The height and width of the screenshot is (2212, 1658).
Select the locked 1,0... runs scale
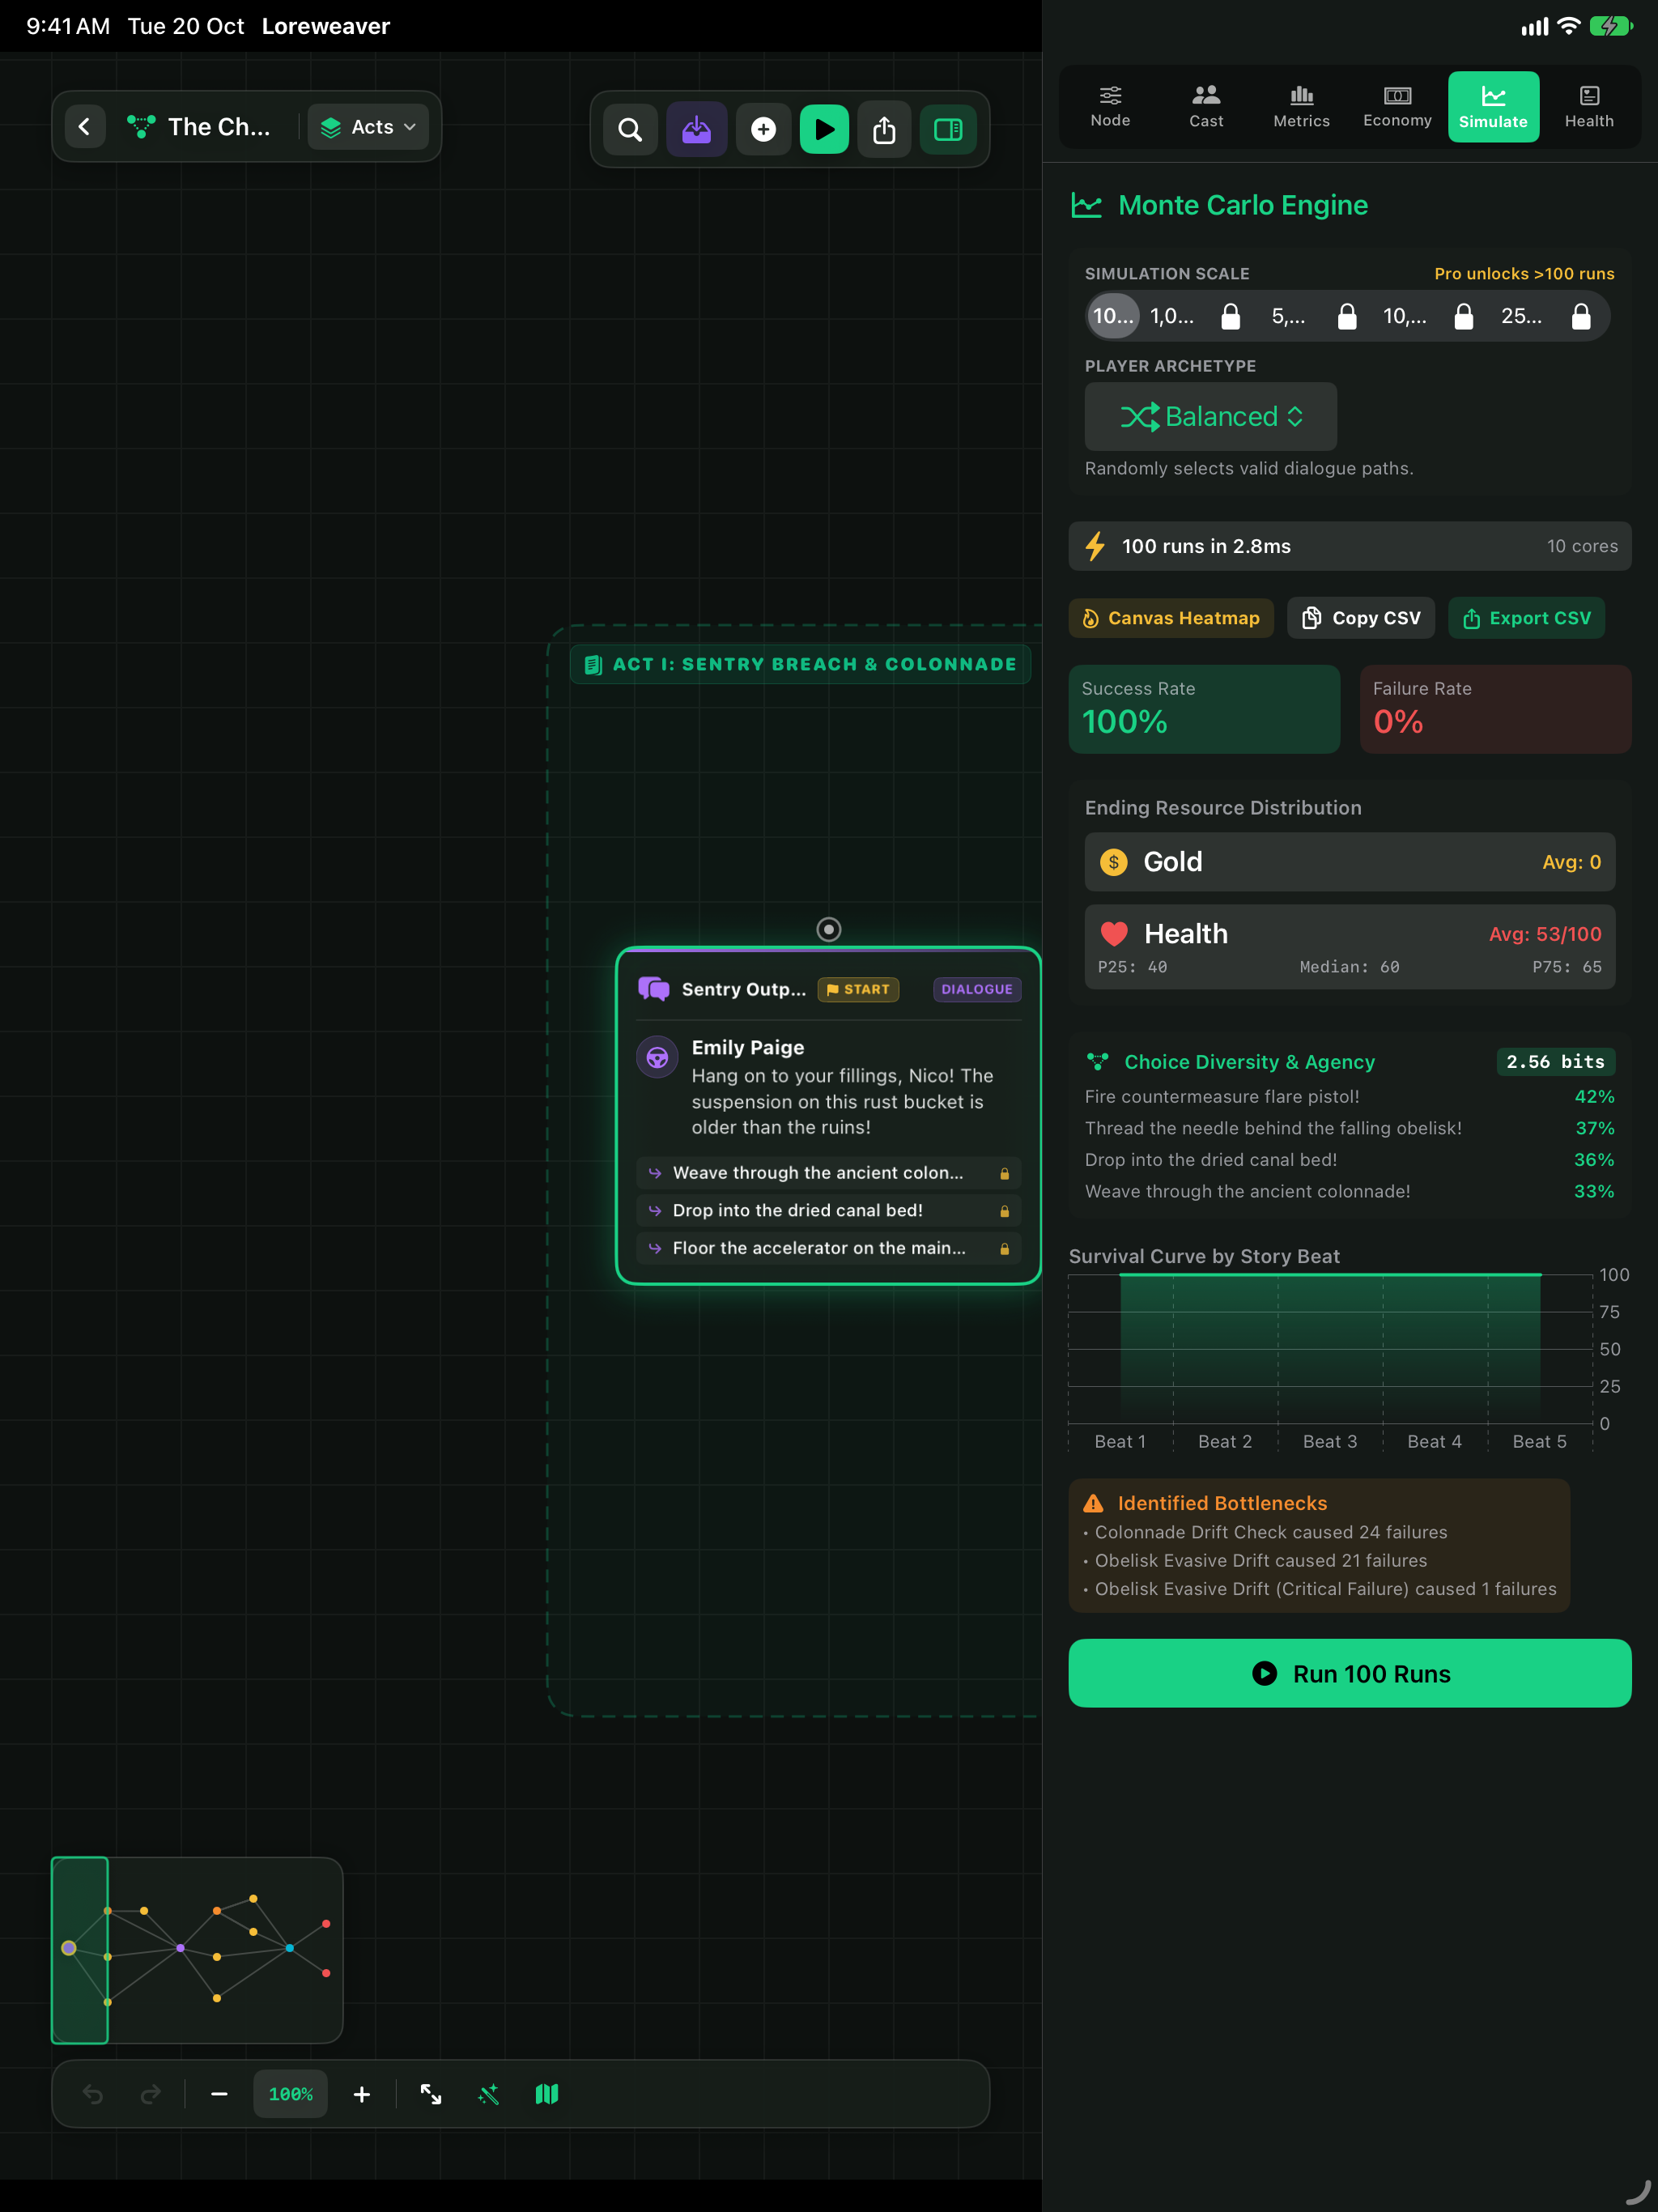pos(1196,316)
